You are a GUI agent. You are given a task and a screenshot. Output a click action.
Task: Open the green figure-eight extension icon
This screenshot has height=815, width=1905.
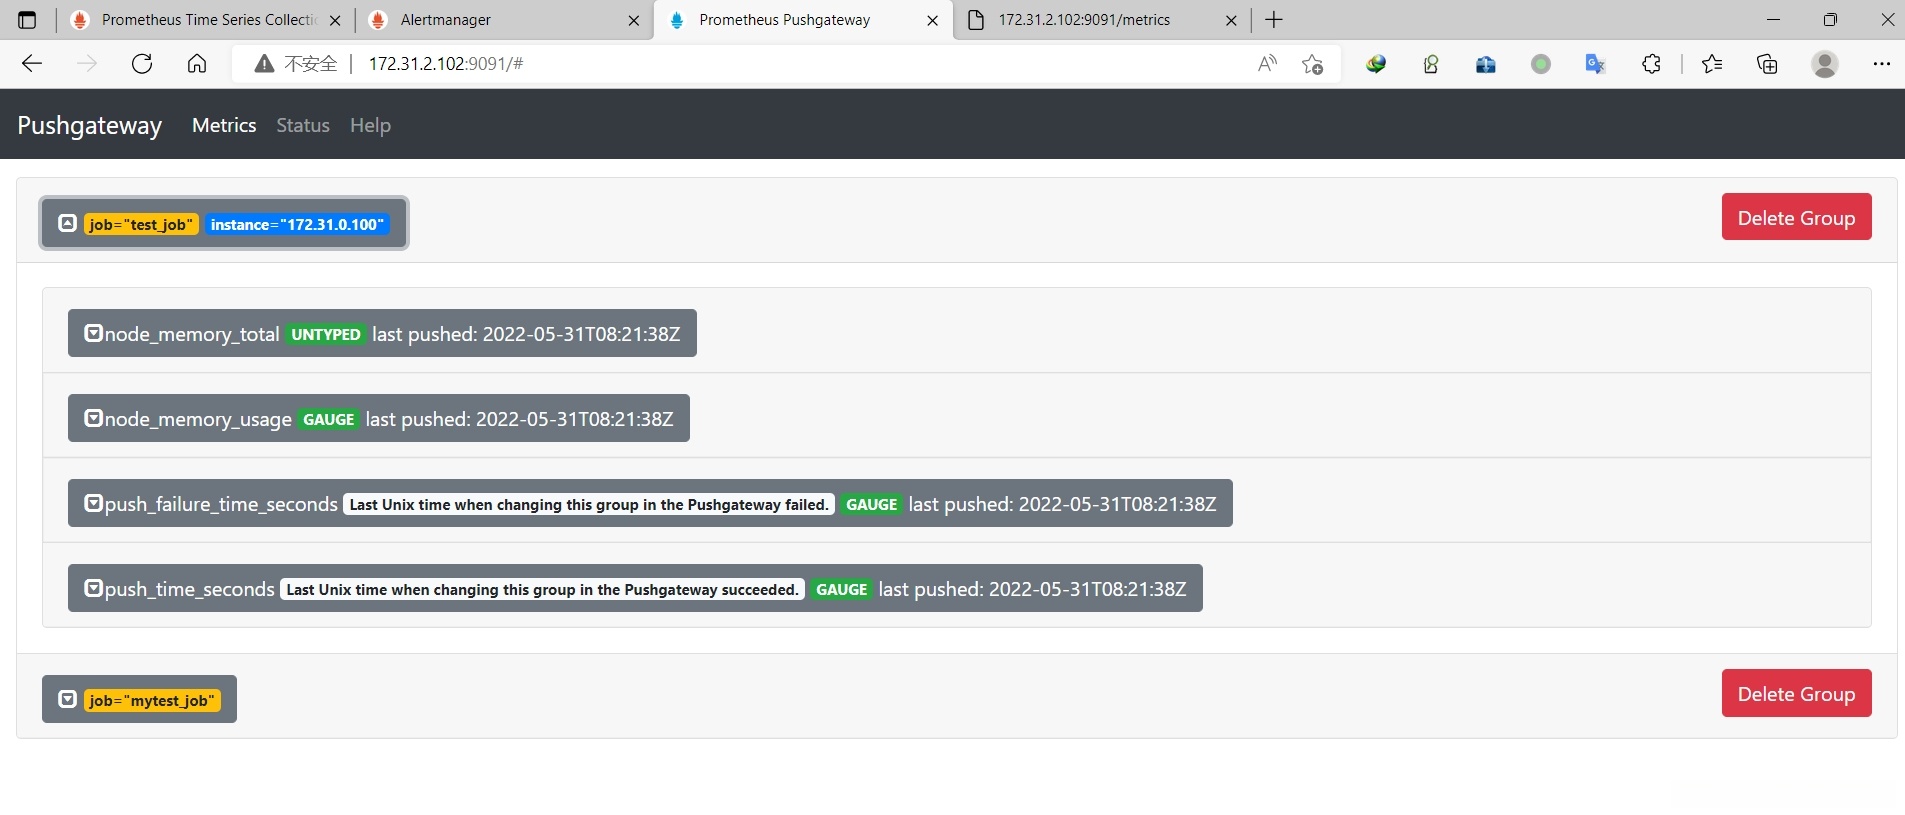(1431, 64)
